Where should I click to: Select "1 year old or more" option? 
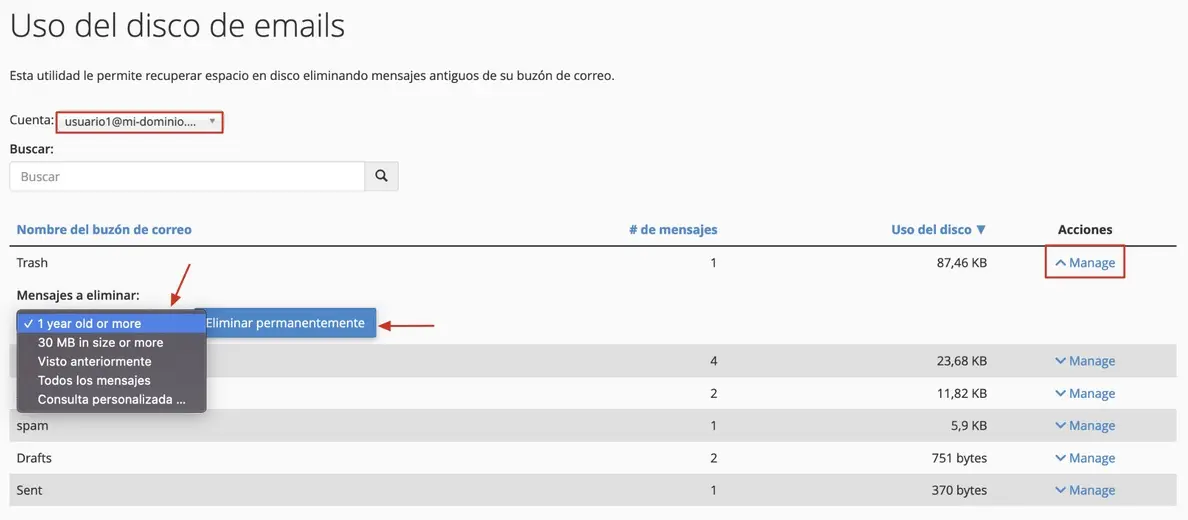[x=89, y=324]
